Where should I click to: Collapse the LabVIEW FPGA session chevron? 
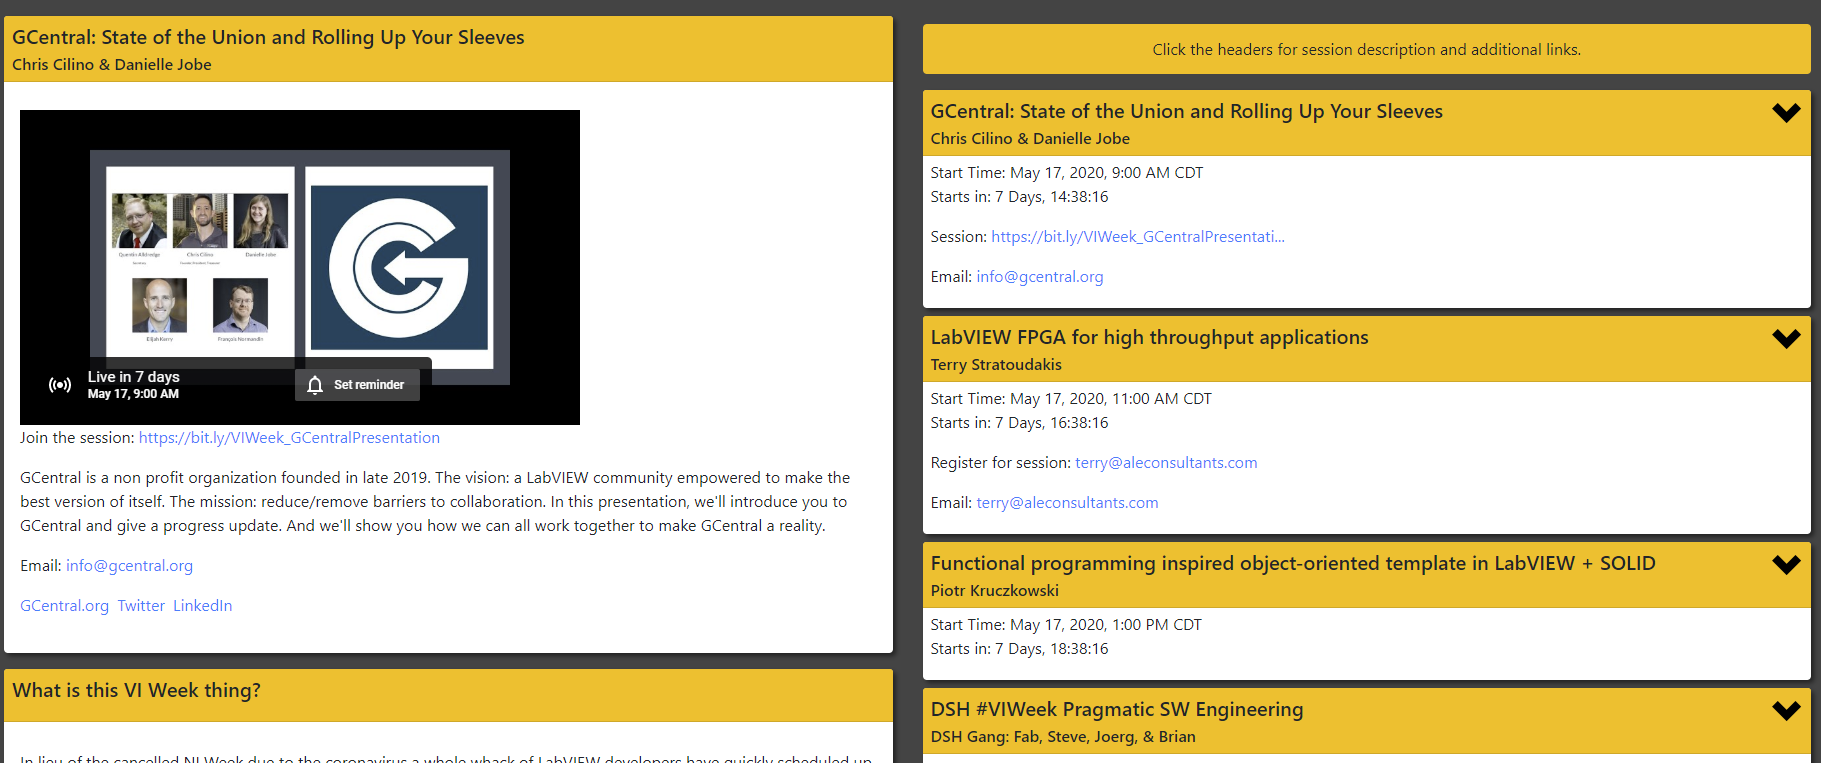[x=1785, y=339]
